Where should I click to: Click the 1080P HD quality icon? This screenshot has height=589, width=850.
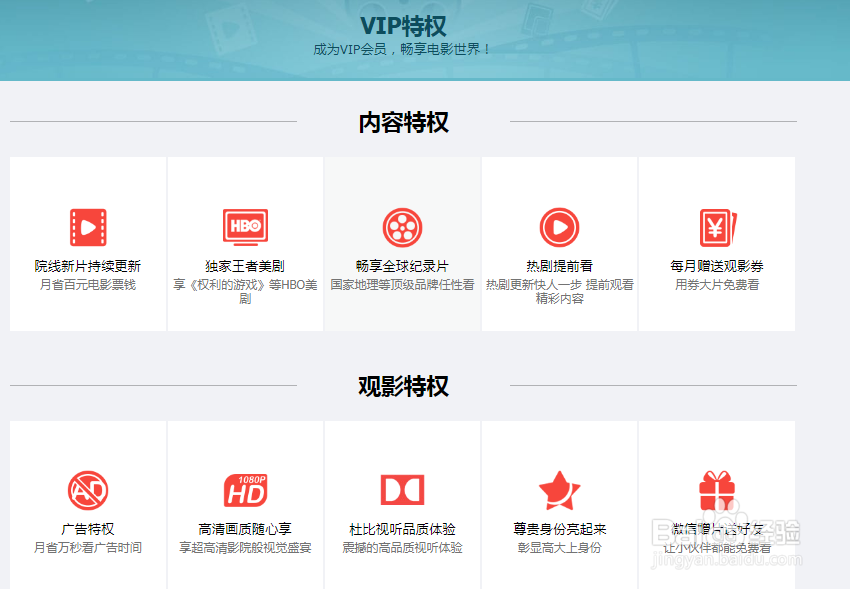(245, 490)
